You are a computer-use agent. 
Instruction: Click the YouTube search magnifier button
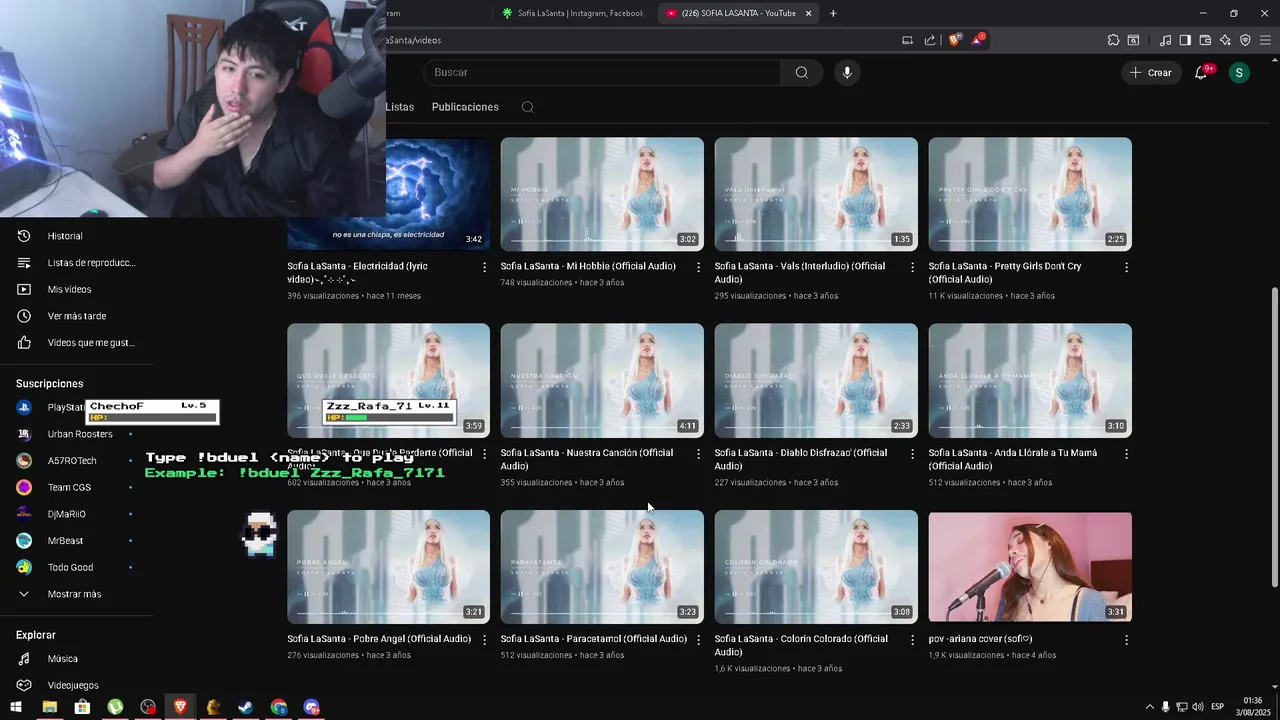[801, 72]
